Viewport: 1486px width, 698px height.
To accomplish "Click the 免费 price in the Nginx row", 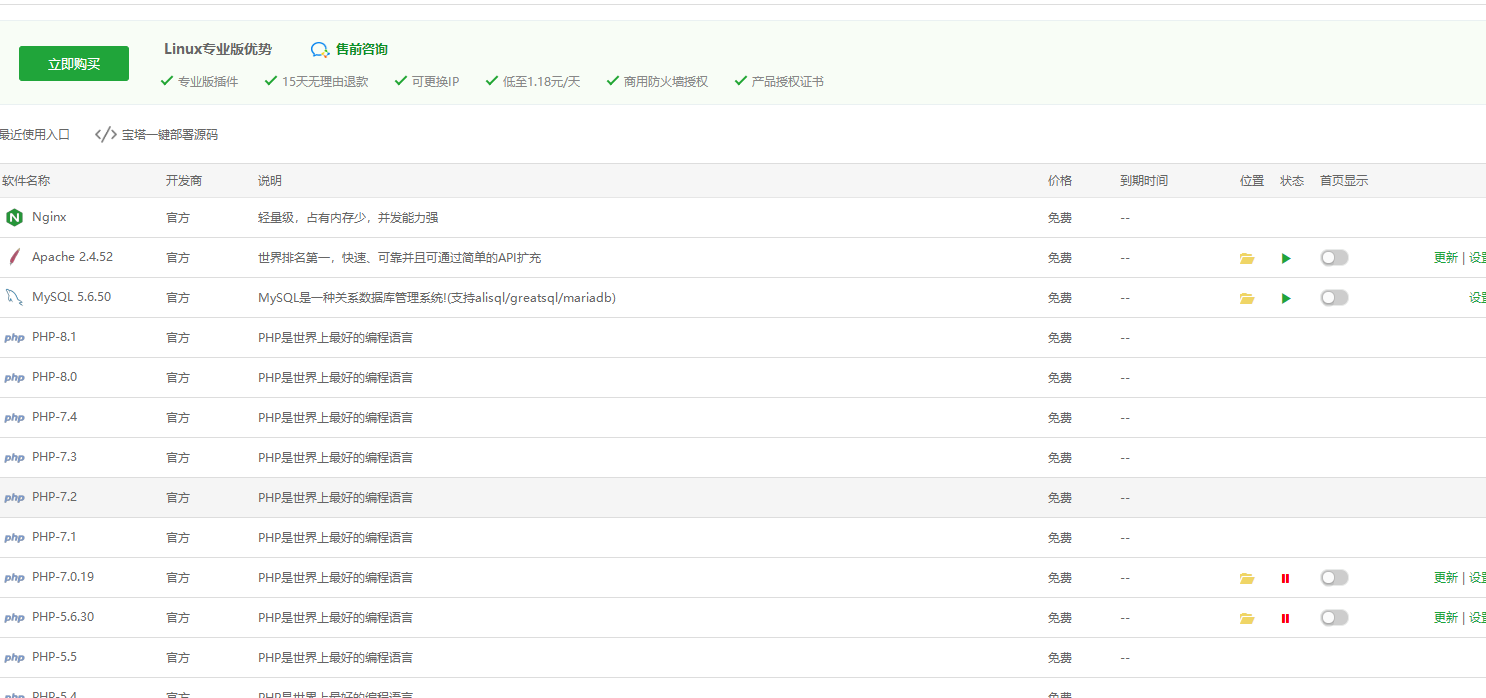I will point(1060,218).
